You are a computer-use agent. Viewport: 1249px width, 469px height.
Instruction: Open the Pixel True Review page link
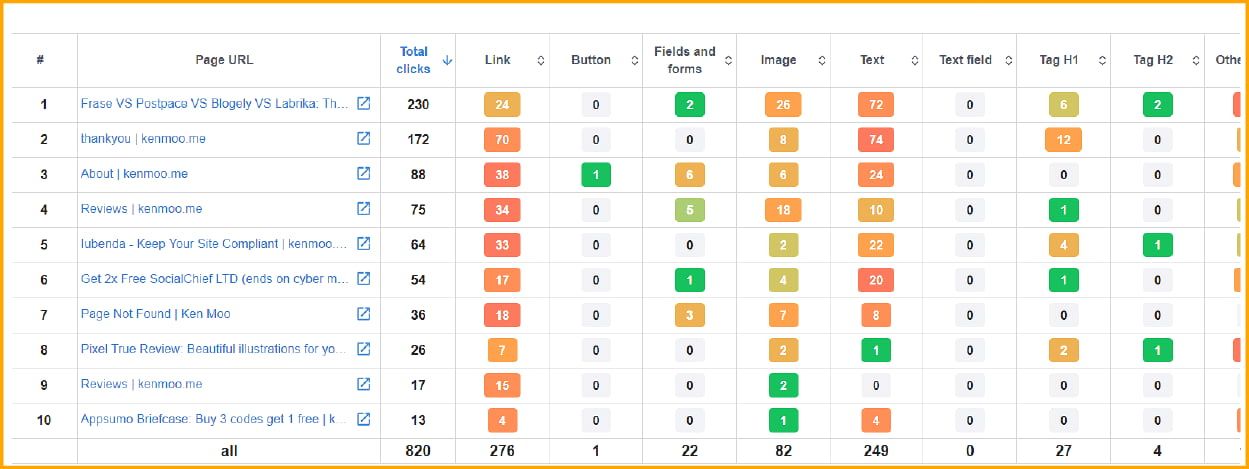[x=213, y=349]
